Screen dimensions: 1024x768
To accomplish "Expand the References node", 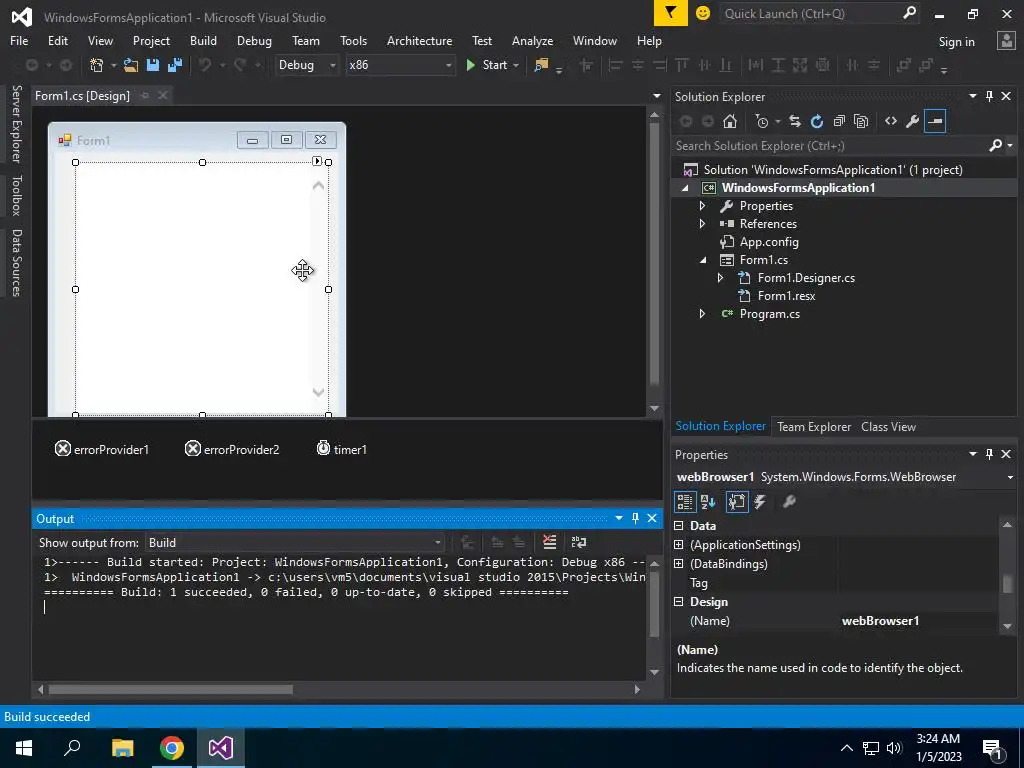I will tap(703, 223).
